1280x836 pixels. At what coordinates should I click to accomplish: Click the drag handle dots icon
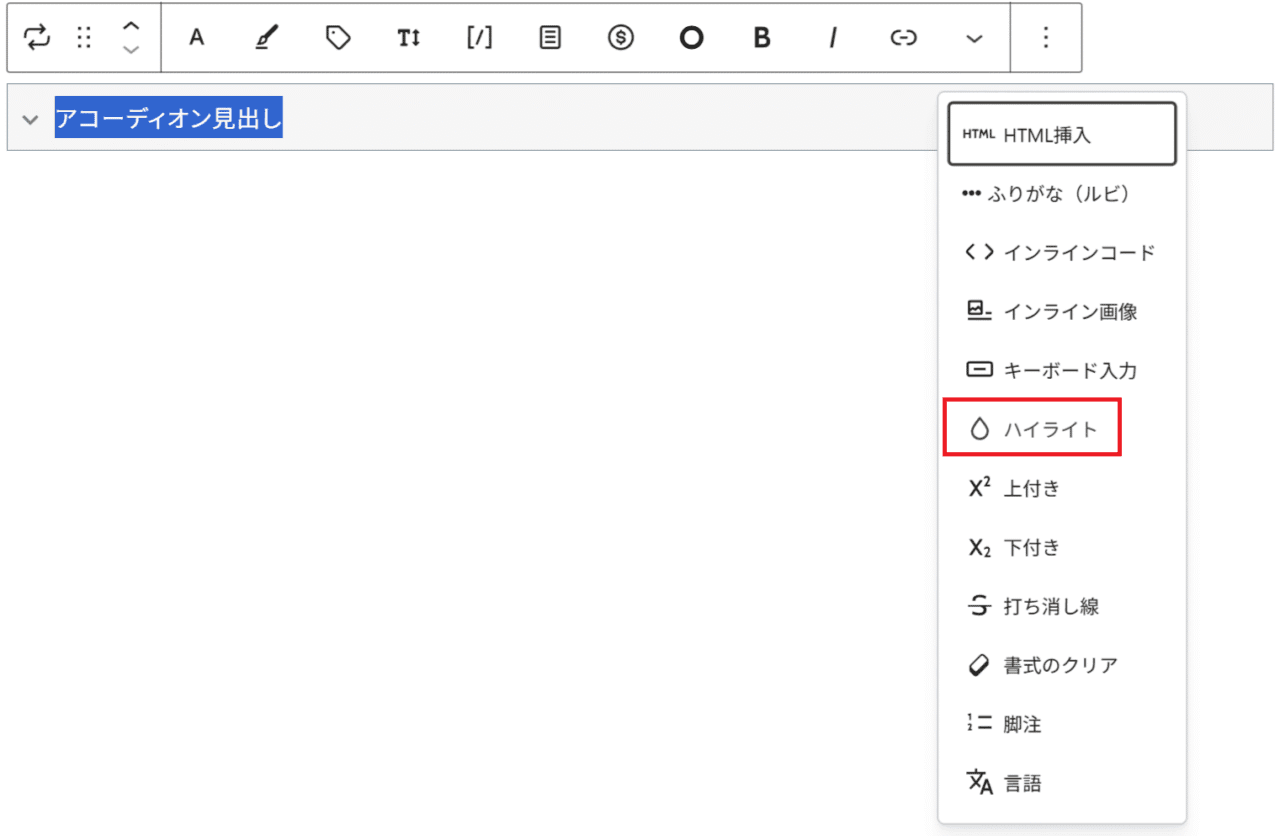point(84,38)
